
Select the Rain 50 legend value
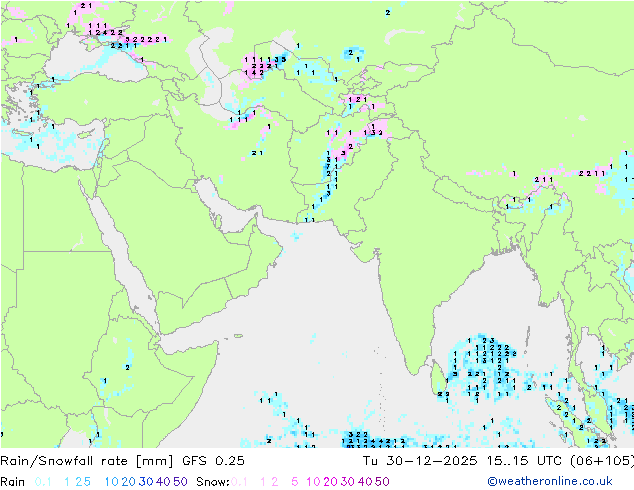pos(180,482)
